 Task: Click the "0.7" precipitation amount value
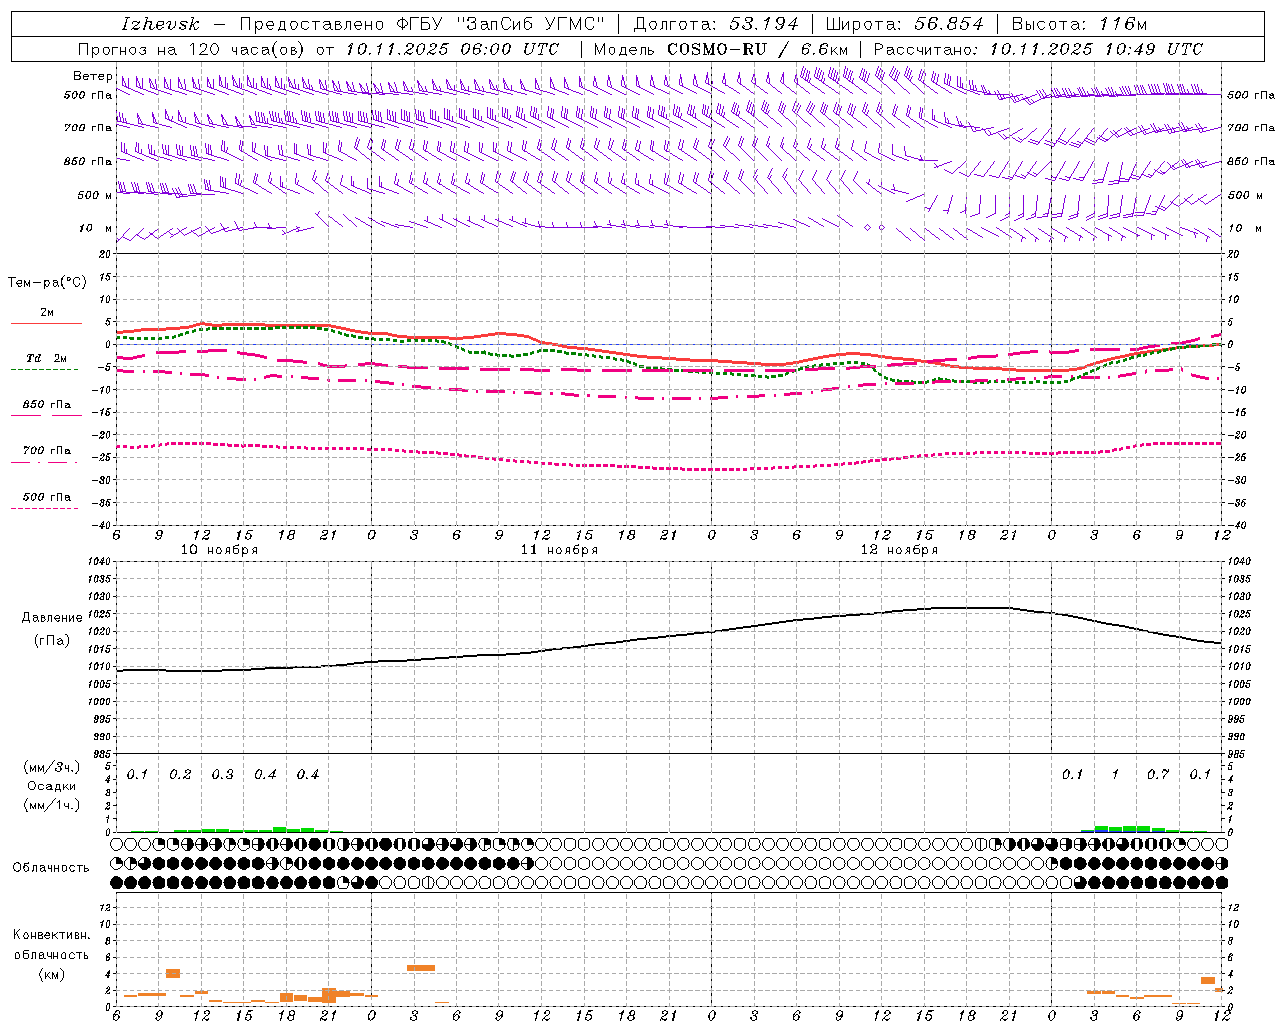pos(1158,774)
